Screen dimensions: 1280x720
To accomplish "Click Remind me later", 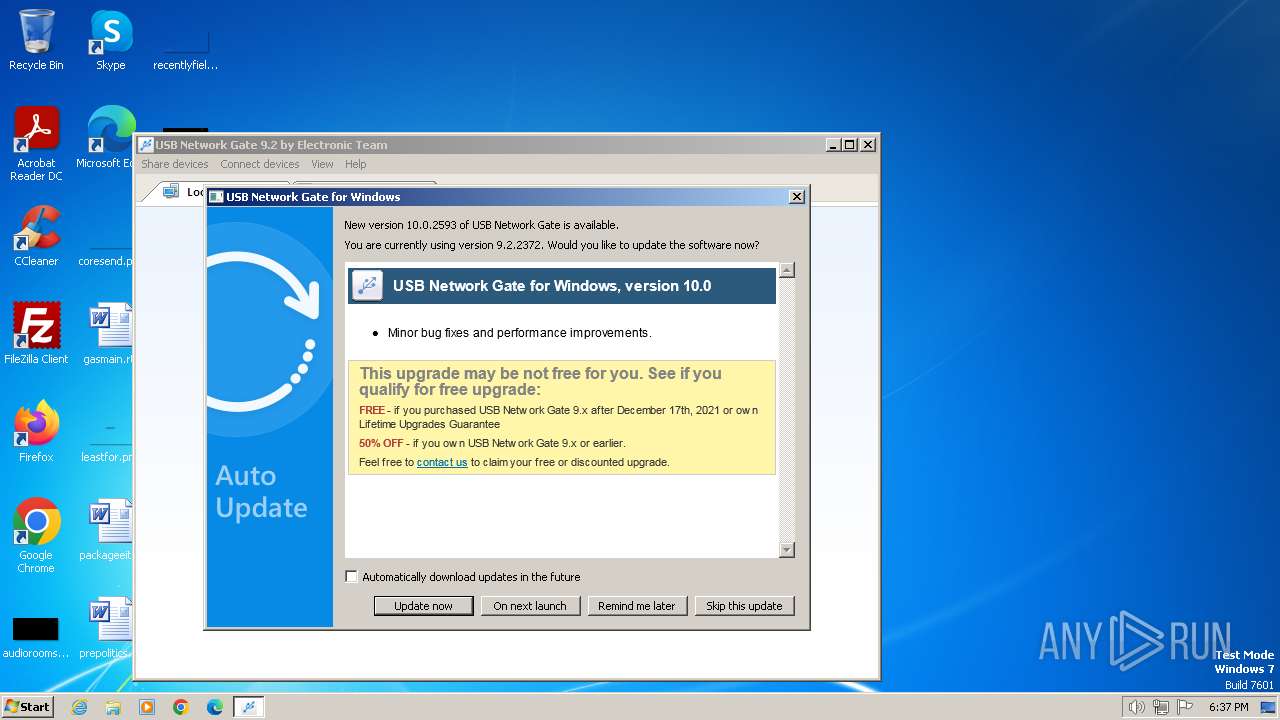I will 637,606.
